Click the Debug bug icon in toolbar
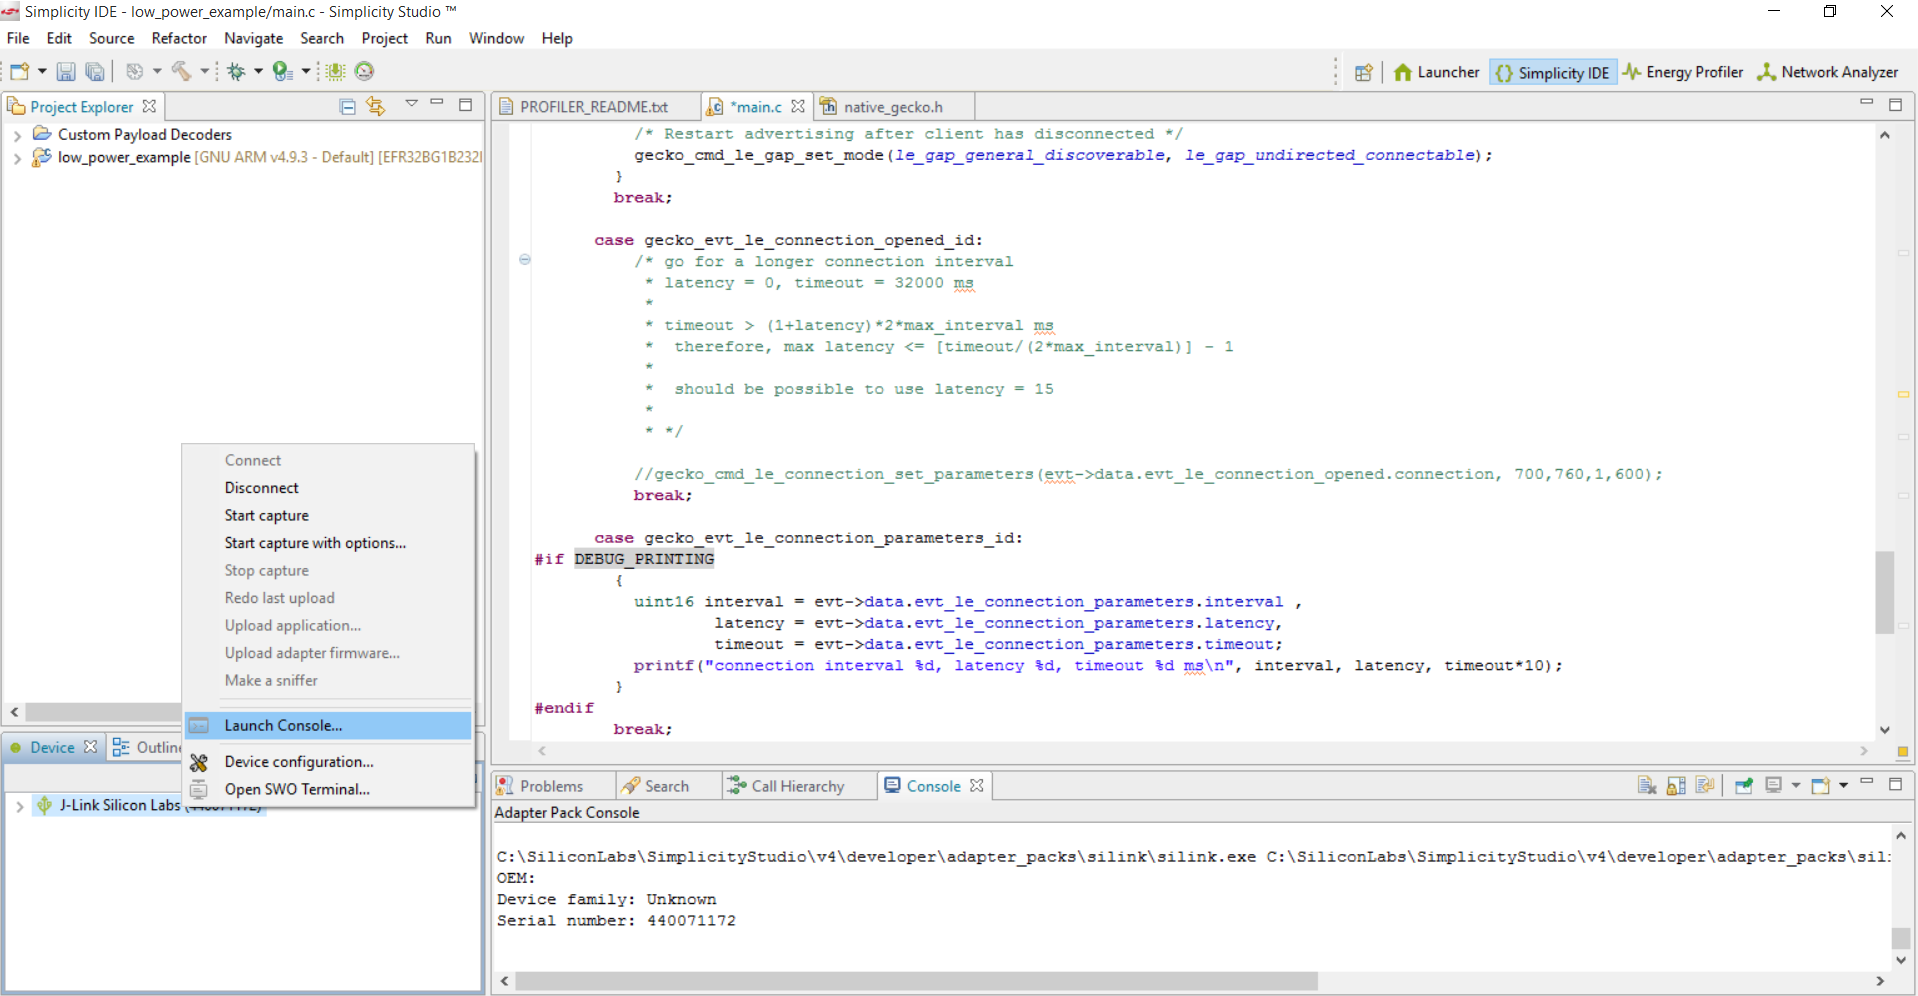Screen dimensions: 1918x996 click(x=236, y=71)
